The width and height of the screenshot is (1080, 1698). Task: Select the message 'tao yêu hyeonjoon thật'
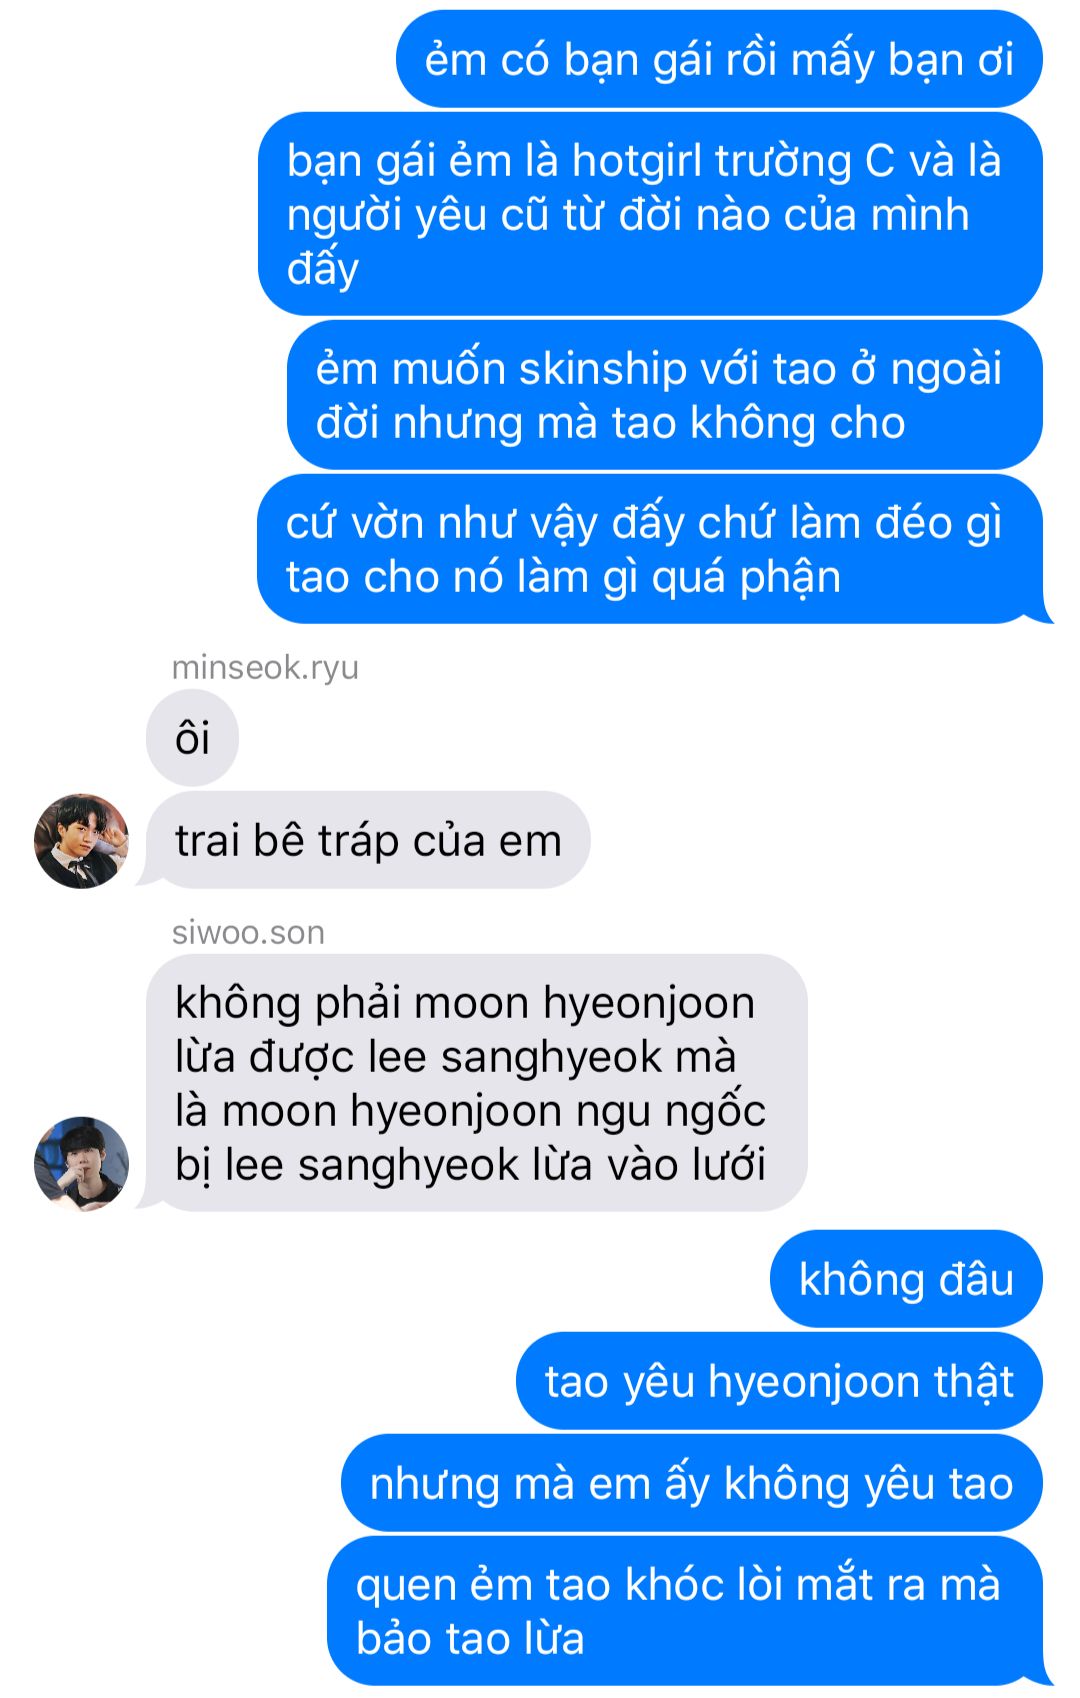point(779,1381)
